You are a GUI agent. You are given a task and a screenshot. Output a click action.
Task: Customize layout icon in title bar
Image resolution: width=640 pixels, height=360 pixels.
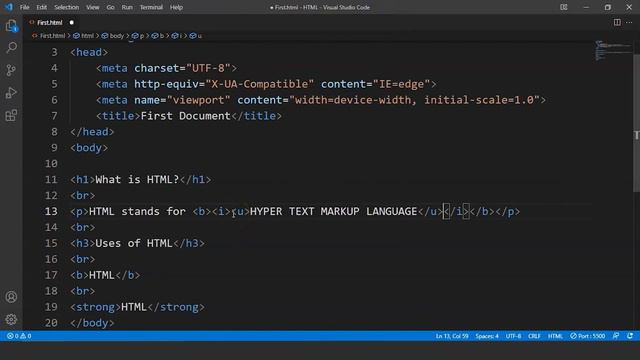(564, 7)
